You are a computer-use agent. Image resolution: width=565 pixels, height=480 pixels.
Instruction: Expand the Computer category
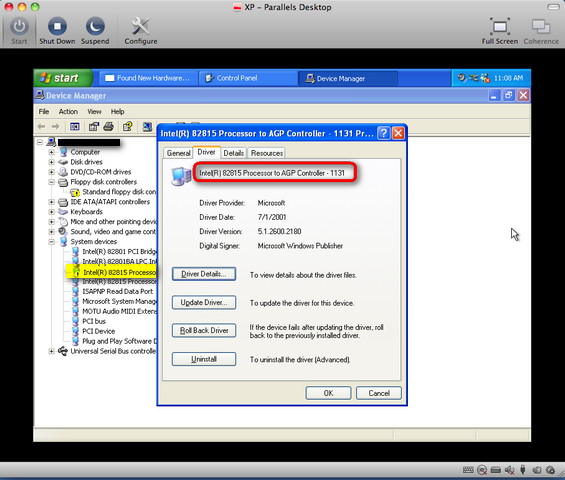(52, 152)
